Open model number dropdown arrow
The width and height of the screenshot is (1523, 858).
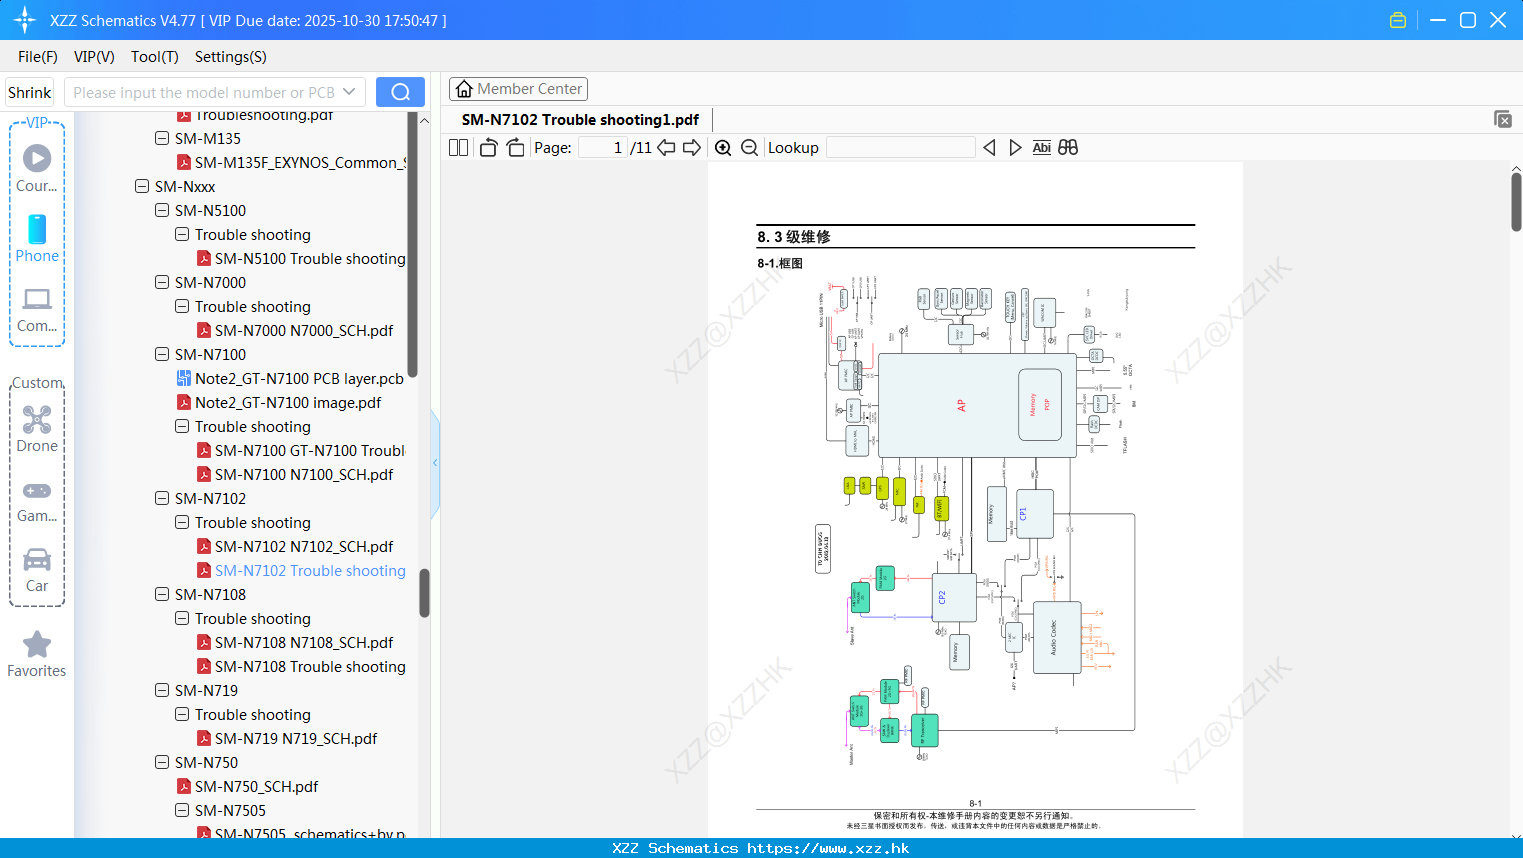pyautogui.click(x=349, y=92)
